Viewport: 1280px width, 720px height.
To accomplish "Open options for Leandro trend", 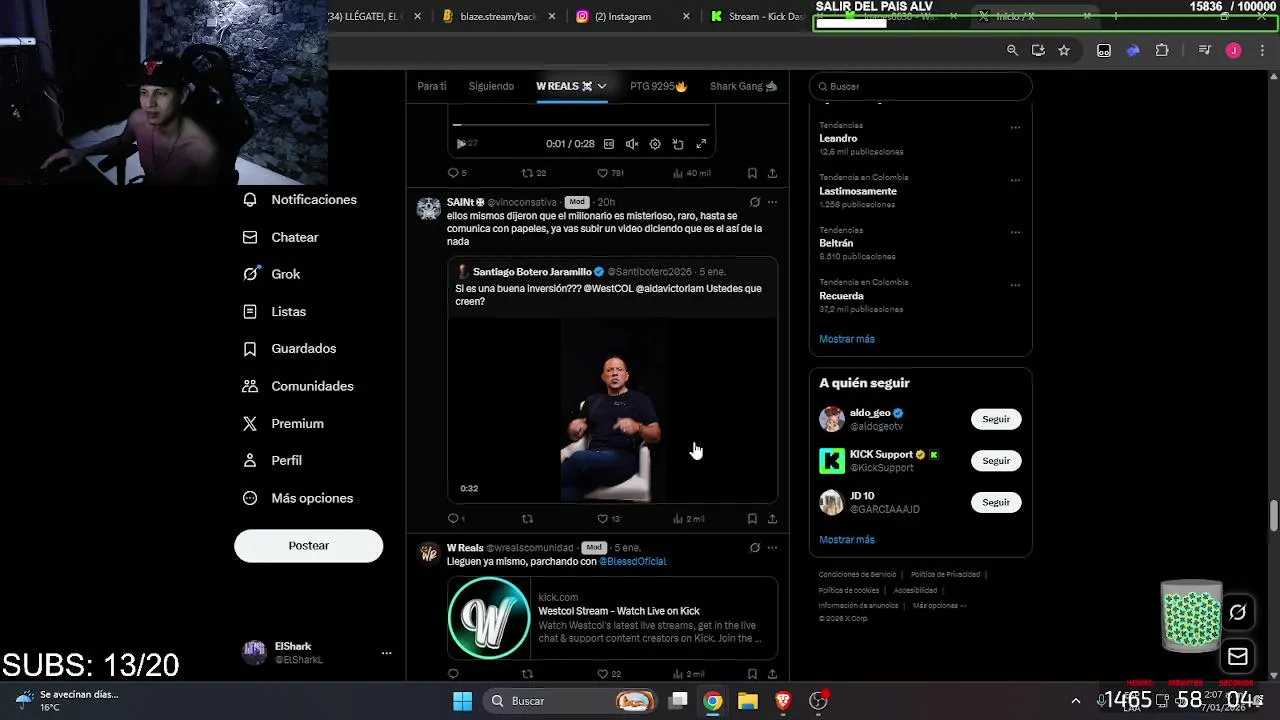I will (x=1015, y=128).
